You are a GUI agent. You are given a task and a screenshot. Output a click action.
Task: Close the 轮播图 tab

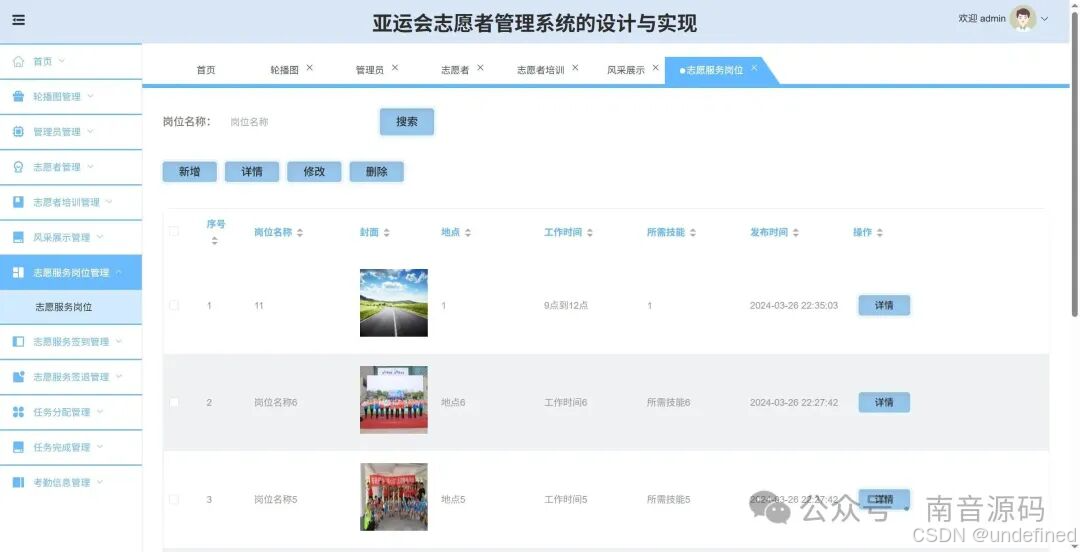[x=309, y=68]
